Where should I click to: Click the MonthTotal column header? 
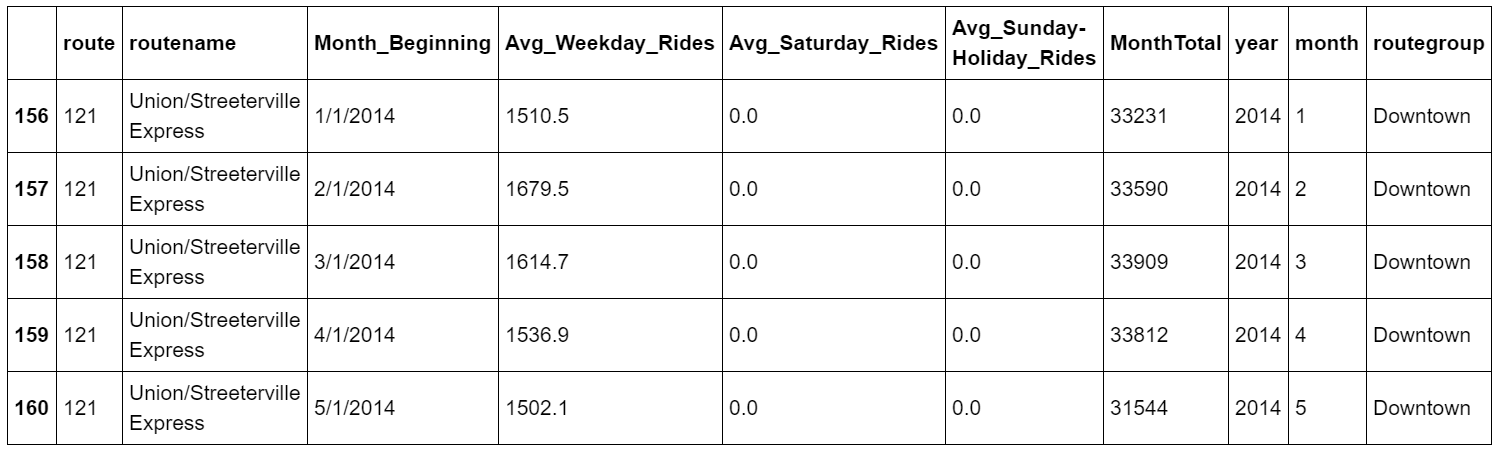(x=1165, y=44)
